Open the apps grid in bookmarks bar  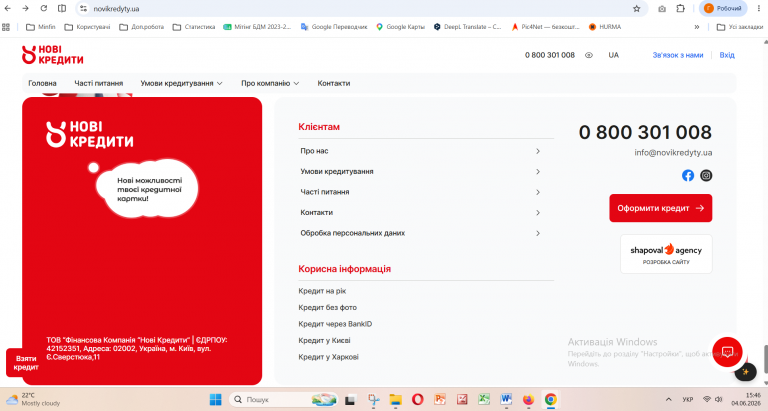click(6, 27)
